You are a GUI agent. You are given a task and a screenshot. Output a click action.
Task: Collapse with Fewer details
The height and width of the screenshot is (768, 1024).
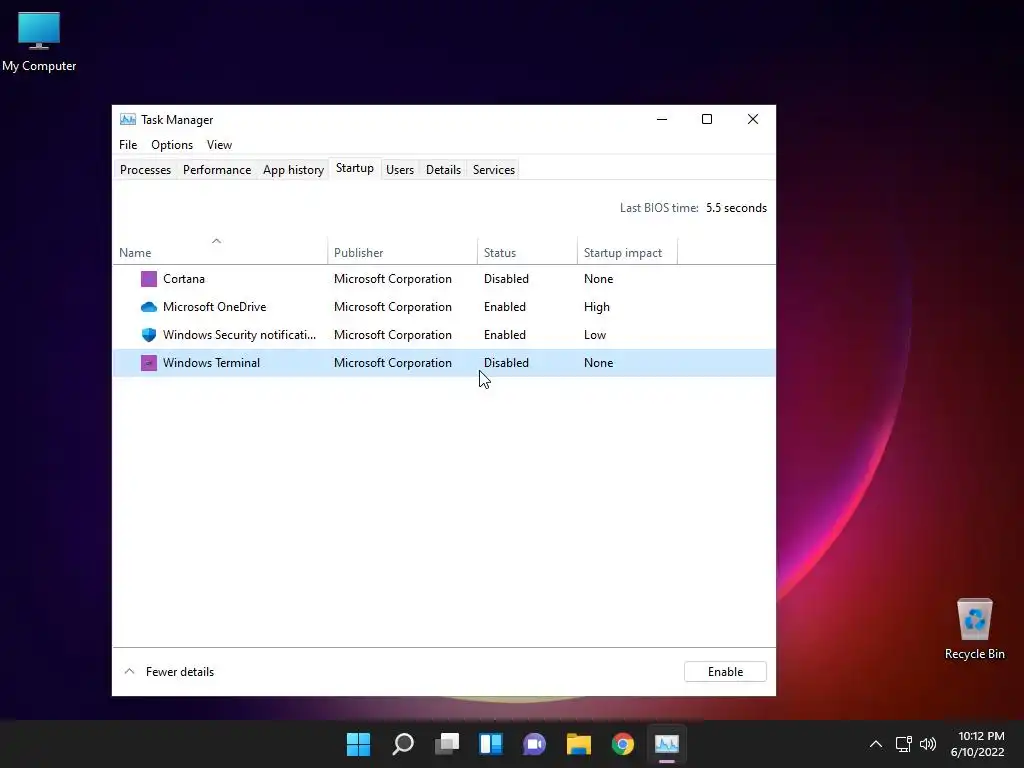(169, 672)
